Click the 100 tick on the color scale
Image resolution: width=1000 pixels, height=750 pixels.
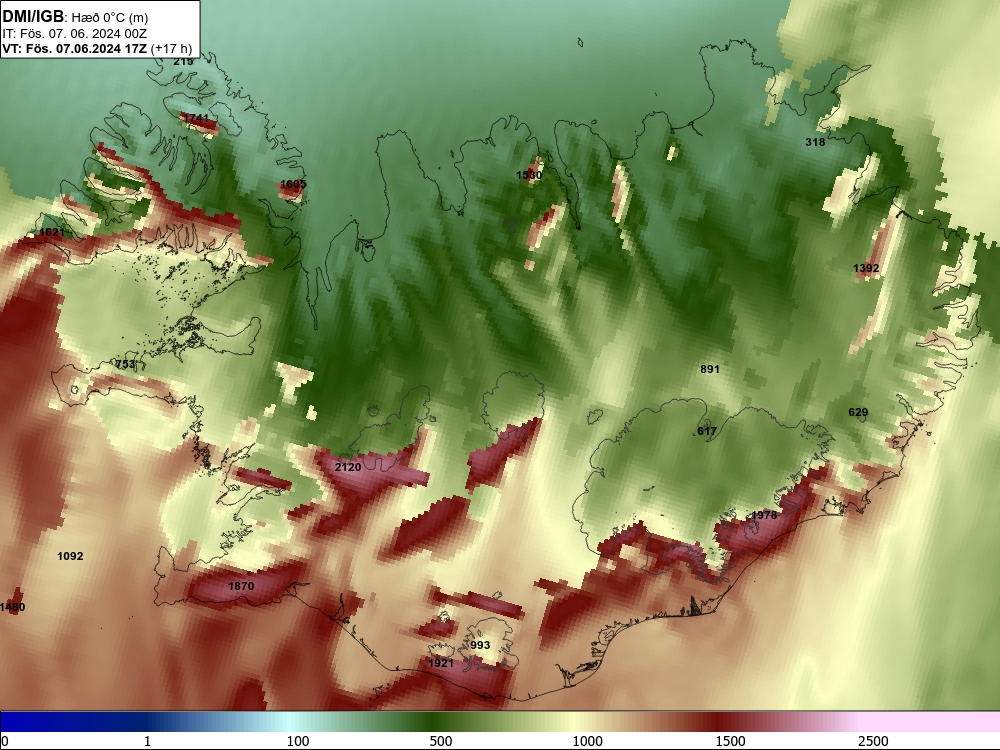(x=298, y=741)
